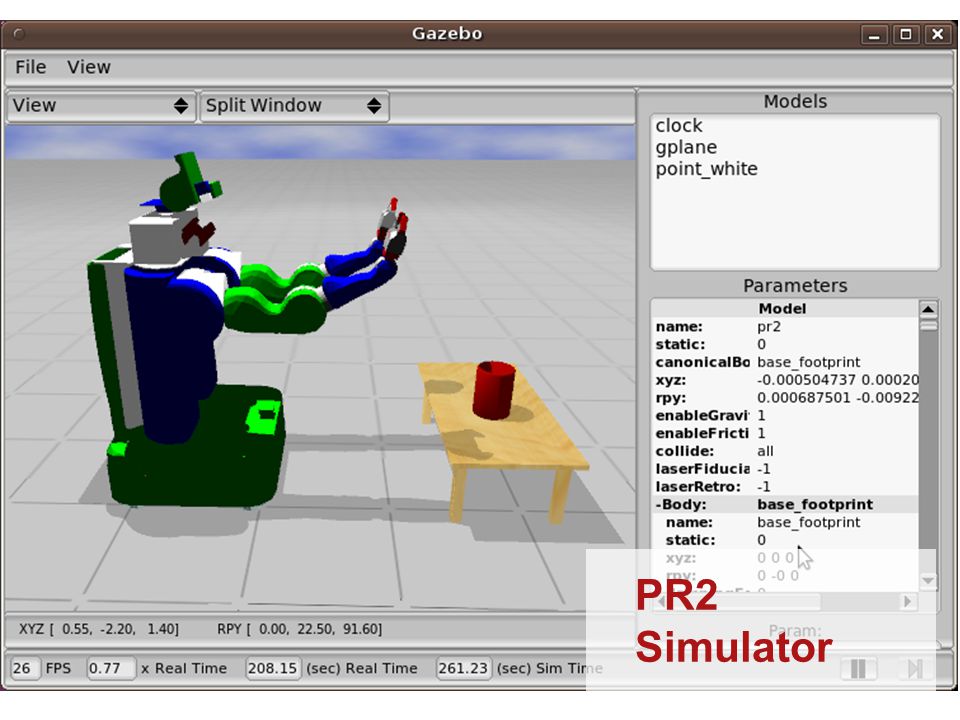
Task: Maximize the Gazebo window
Action: 906,34
